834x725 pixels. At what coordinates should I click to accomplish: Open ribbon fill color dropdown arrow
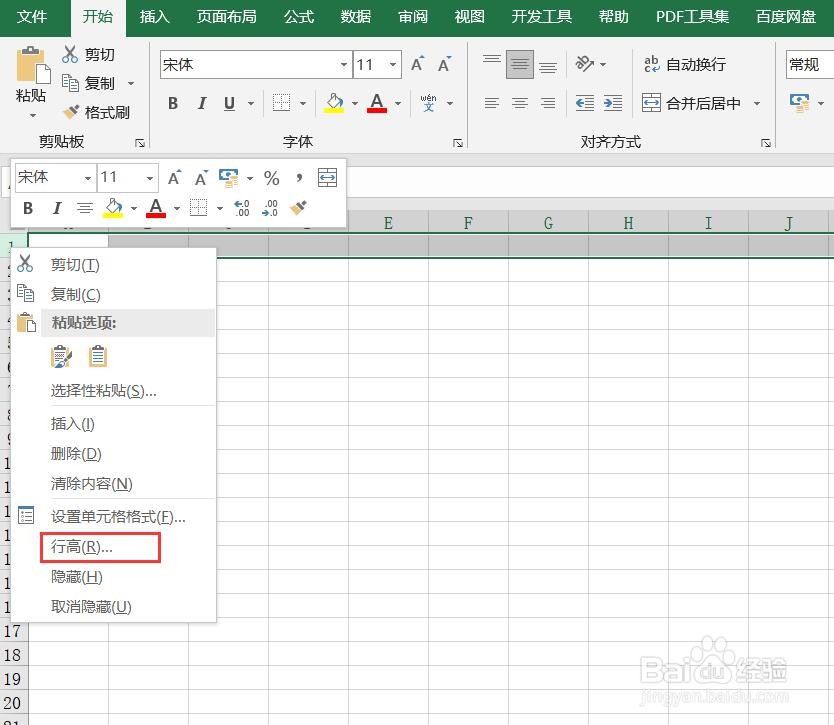point(355,104)
